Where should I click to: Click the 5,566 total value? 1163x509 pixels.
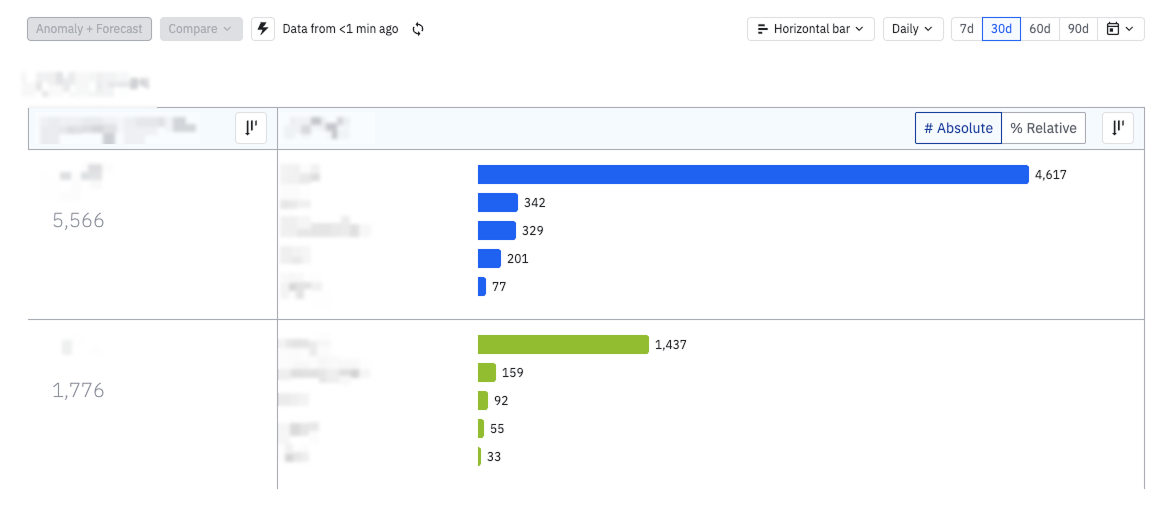[x=79, y=220]
